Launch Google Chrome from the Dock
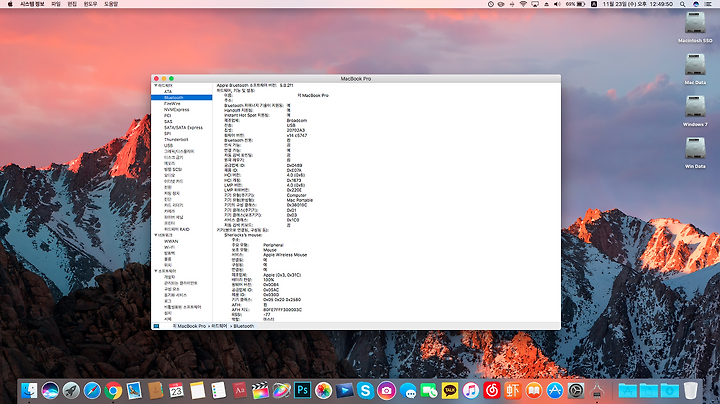Viewport: 720px width, 404px height. coord(113,391)
